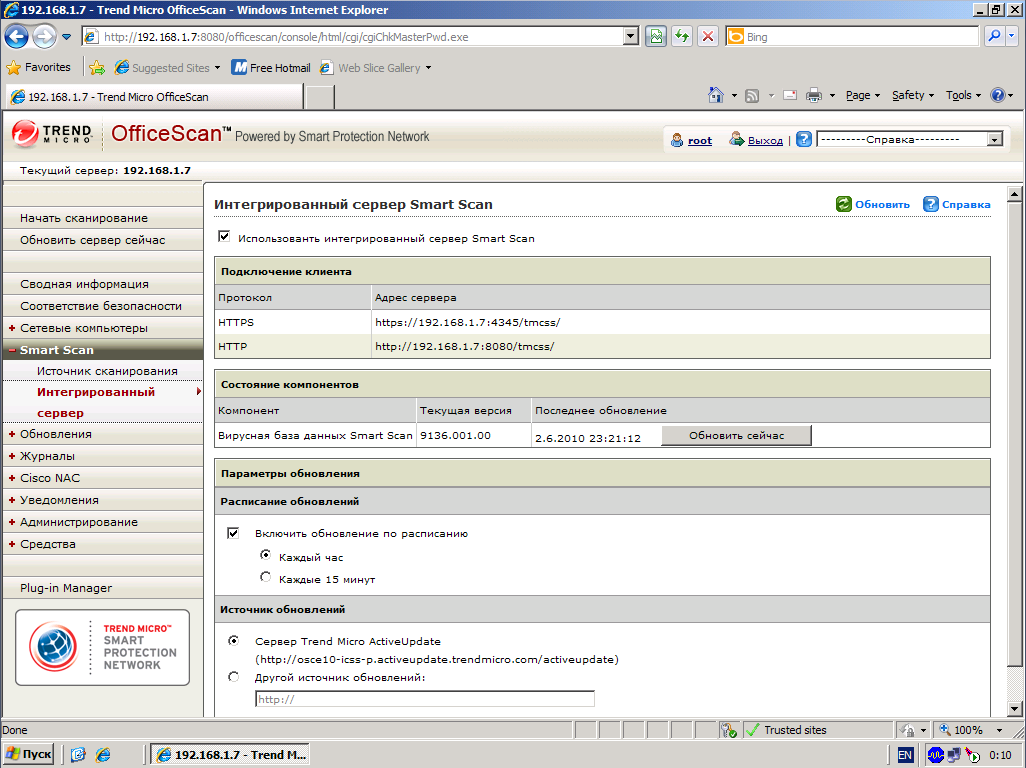
Task: Toggle 'Включить обновление по расписанию' checkbox
Action: (233, 532)
